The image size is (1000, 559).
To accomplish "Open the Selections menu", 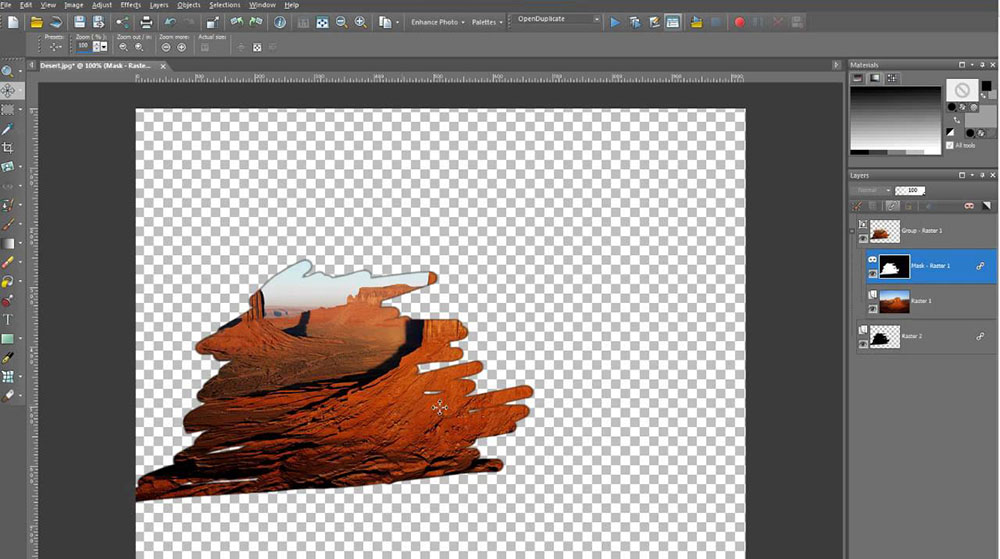I will (x=224, y=4).
